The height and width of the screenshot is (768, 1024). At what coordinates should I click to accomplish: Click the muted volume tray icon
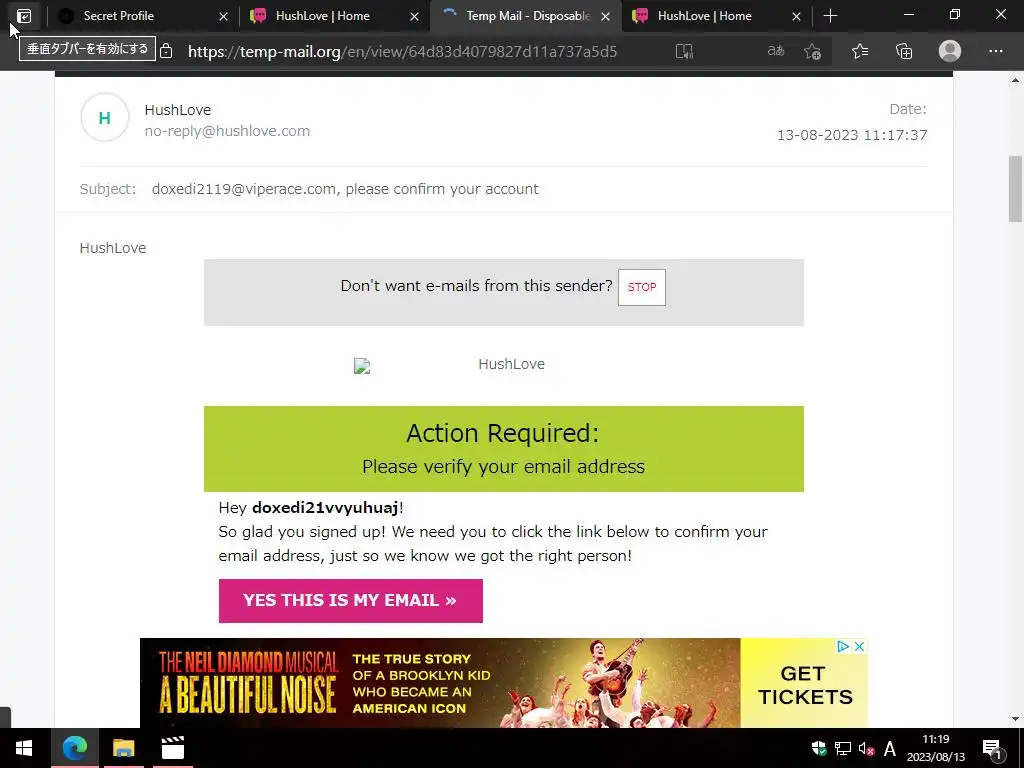point(867,748)
